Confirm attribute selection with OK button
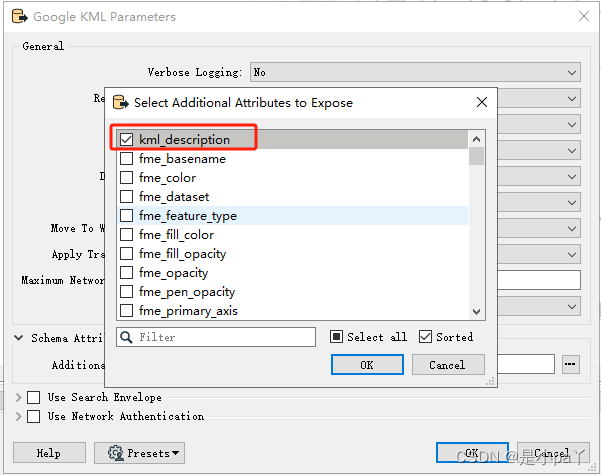Image resolution: width=601 pixels, height=475 pixels. tap(367, 365)
